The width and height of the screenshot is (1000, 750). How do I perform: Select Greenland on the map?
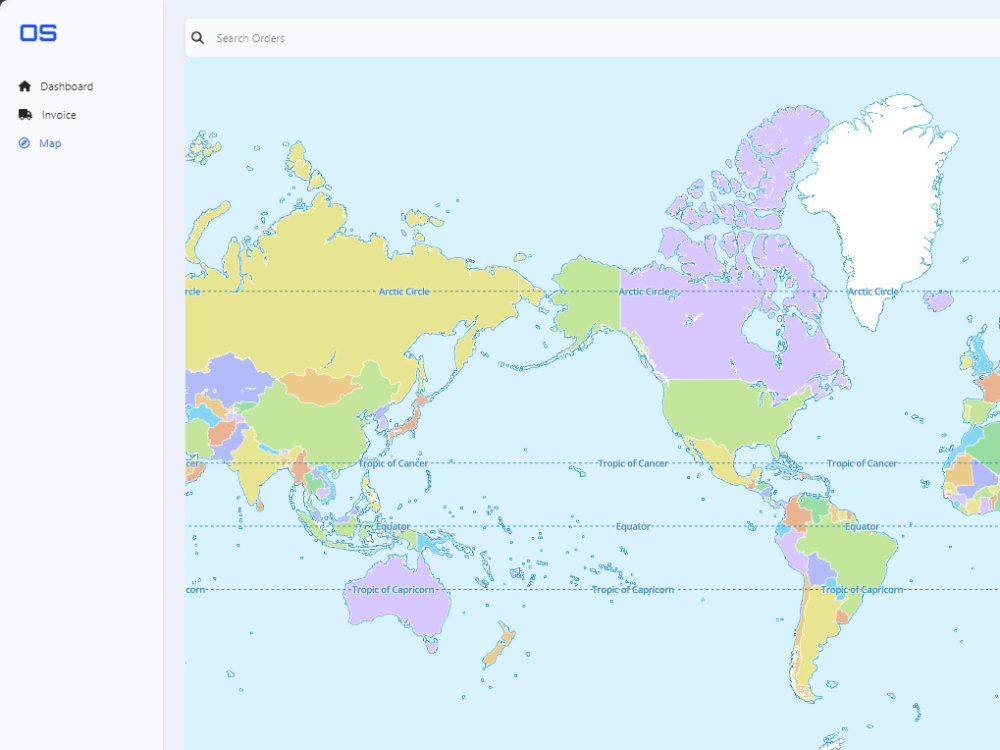coord(886,191)
